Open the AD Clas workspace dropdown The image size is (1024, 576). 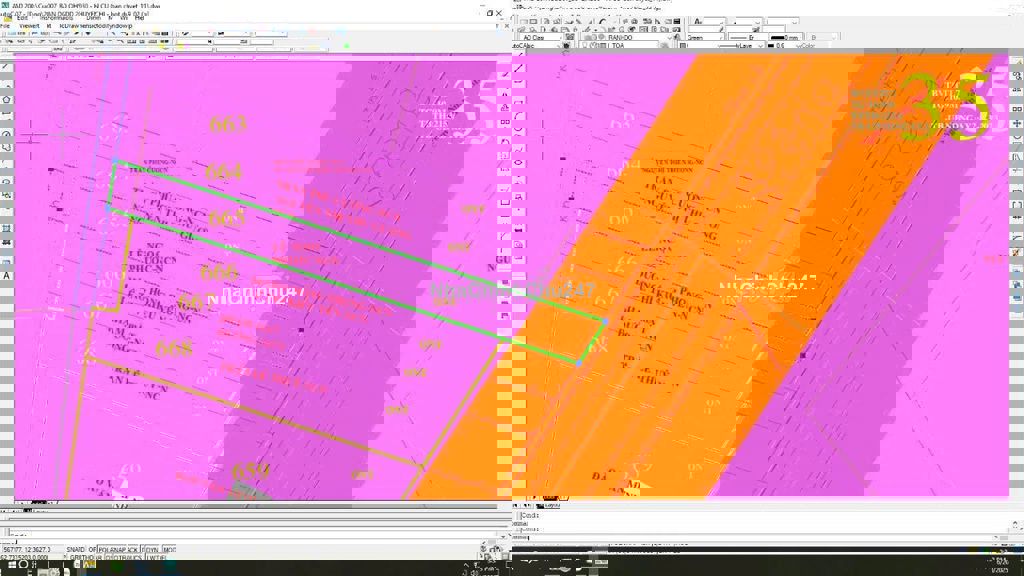pos(540,37)
